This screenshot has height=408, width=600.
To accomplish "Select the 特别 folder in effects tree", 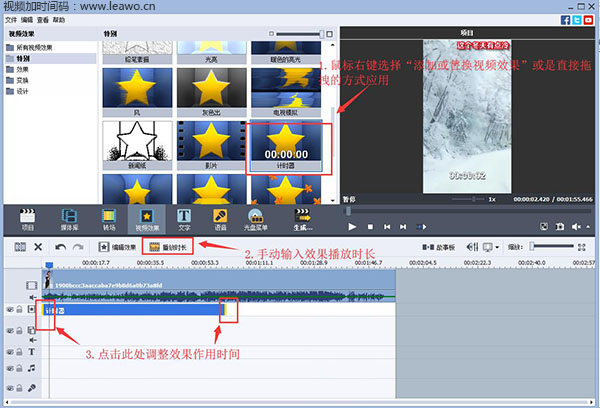I will tap(18, 59).
